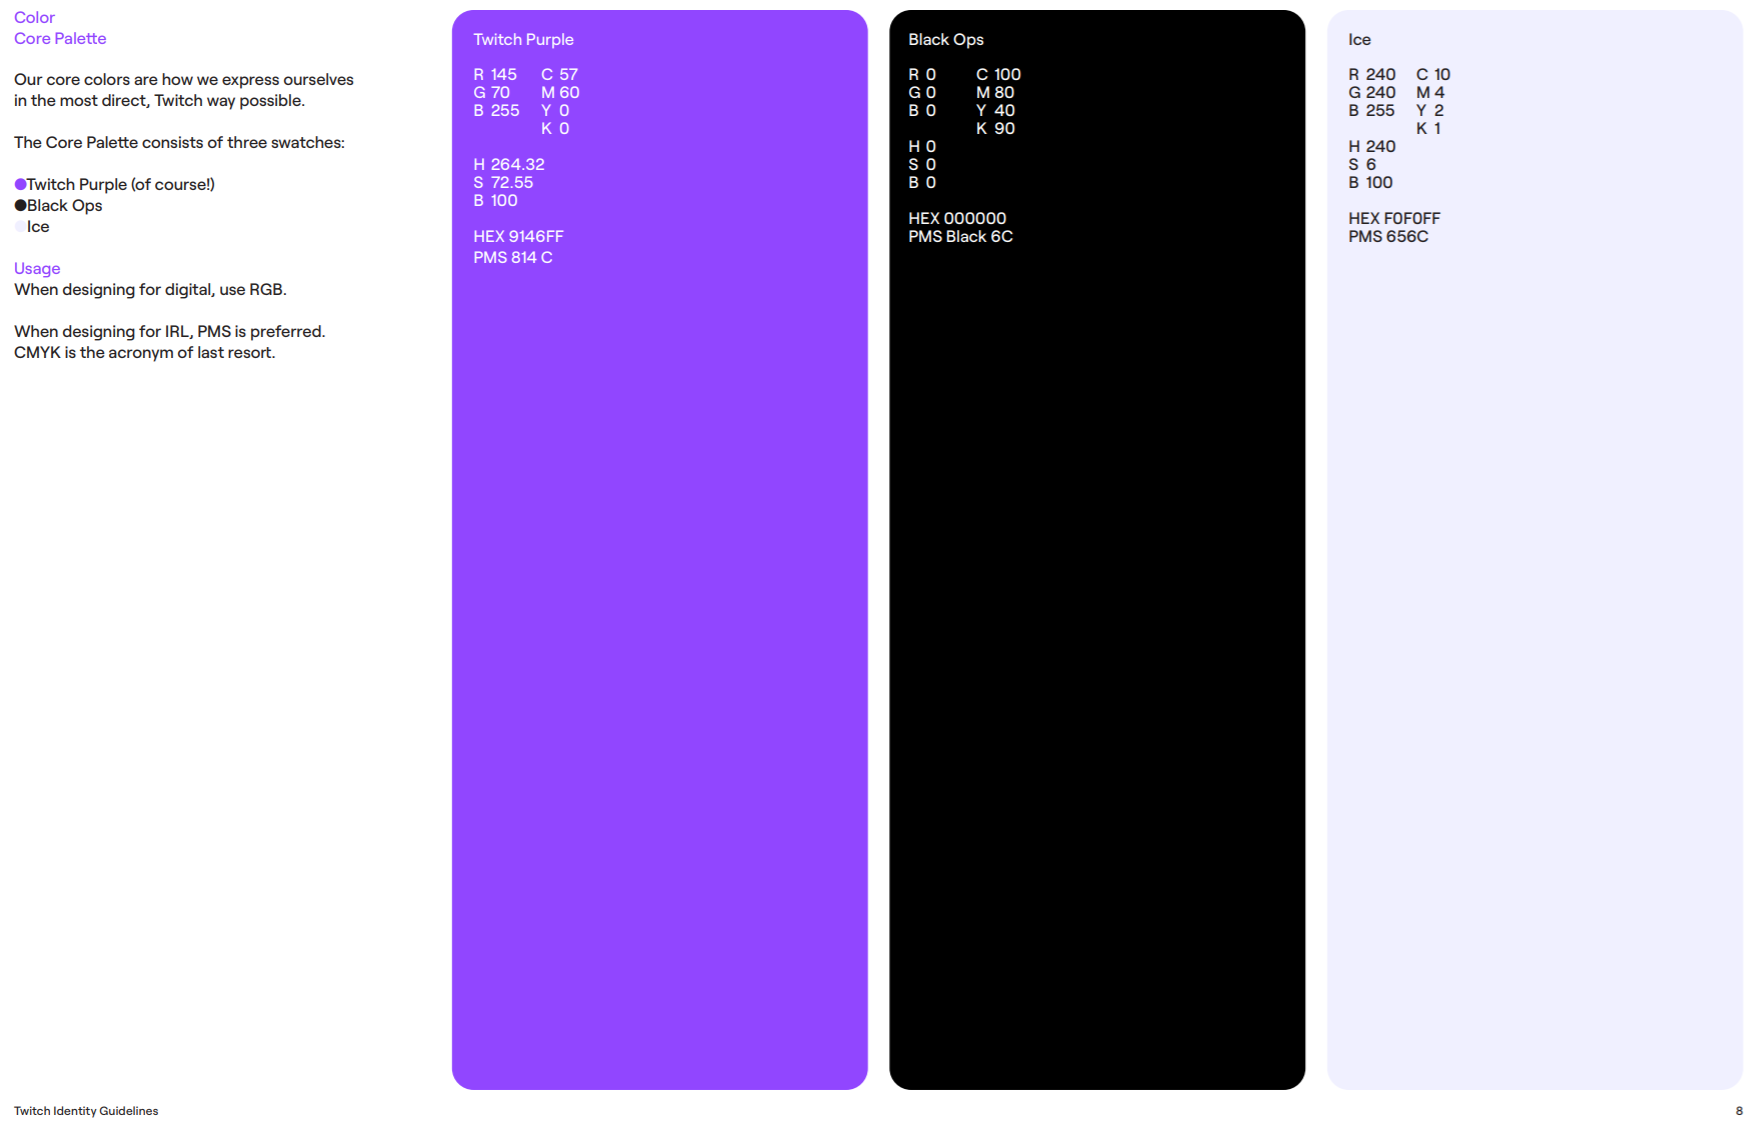The height and width of the screenshot is (1126, 1751).
Task: Click "Y 40" in Black Ops swatch
Action: pos(995,110)
